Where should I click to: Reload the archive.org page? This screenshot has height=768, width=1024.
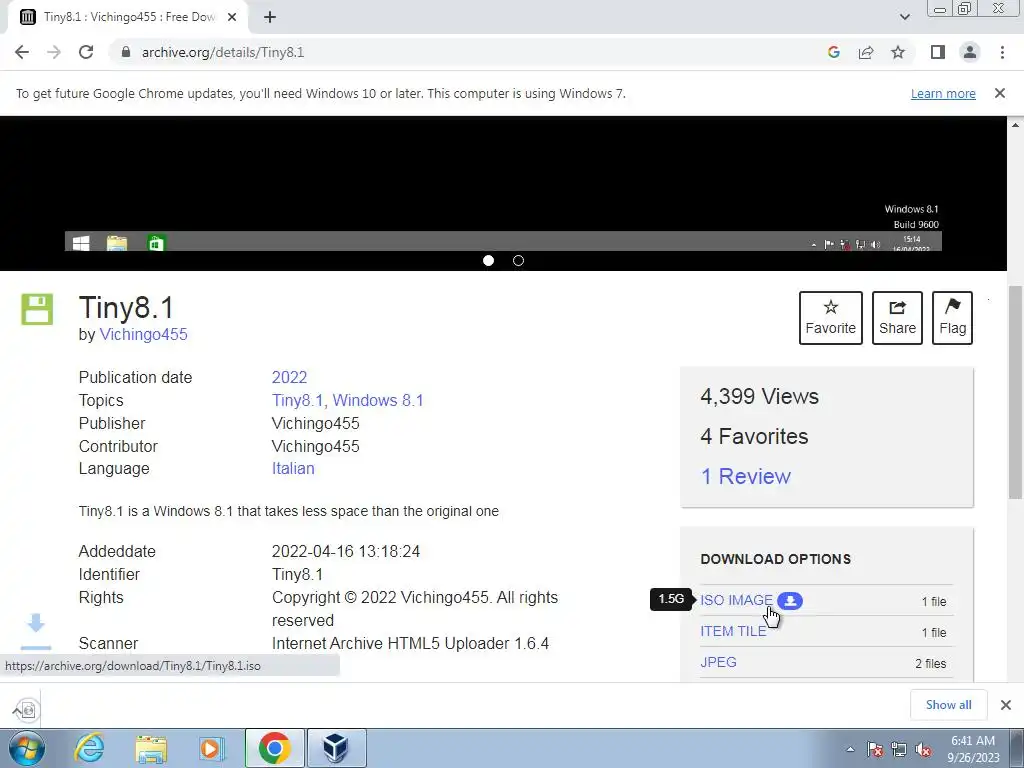[86, 52]
